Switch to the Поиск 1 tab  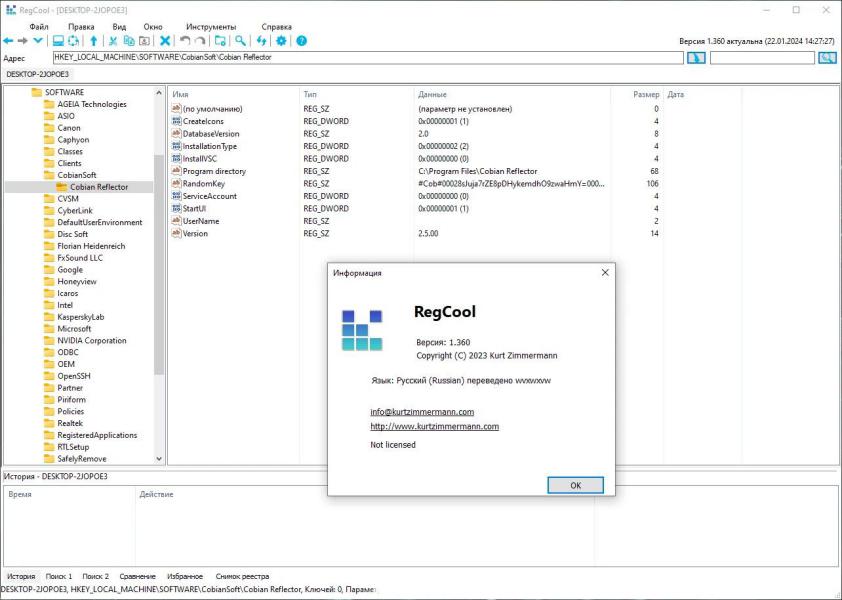click(x=59, y=576)
